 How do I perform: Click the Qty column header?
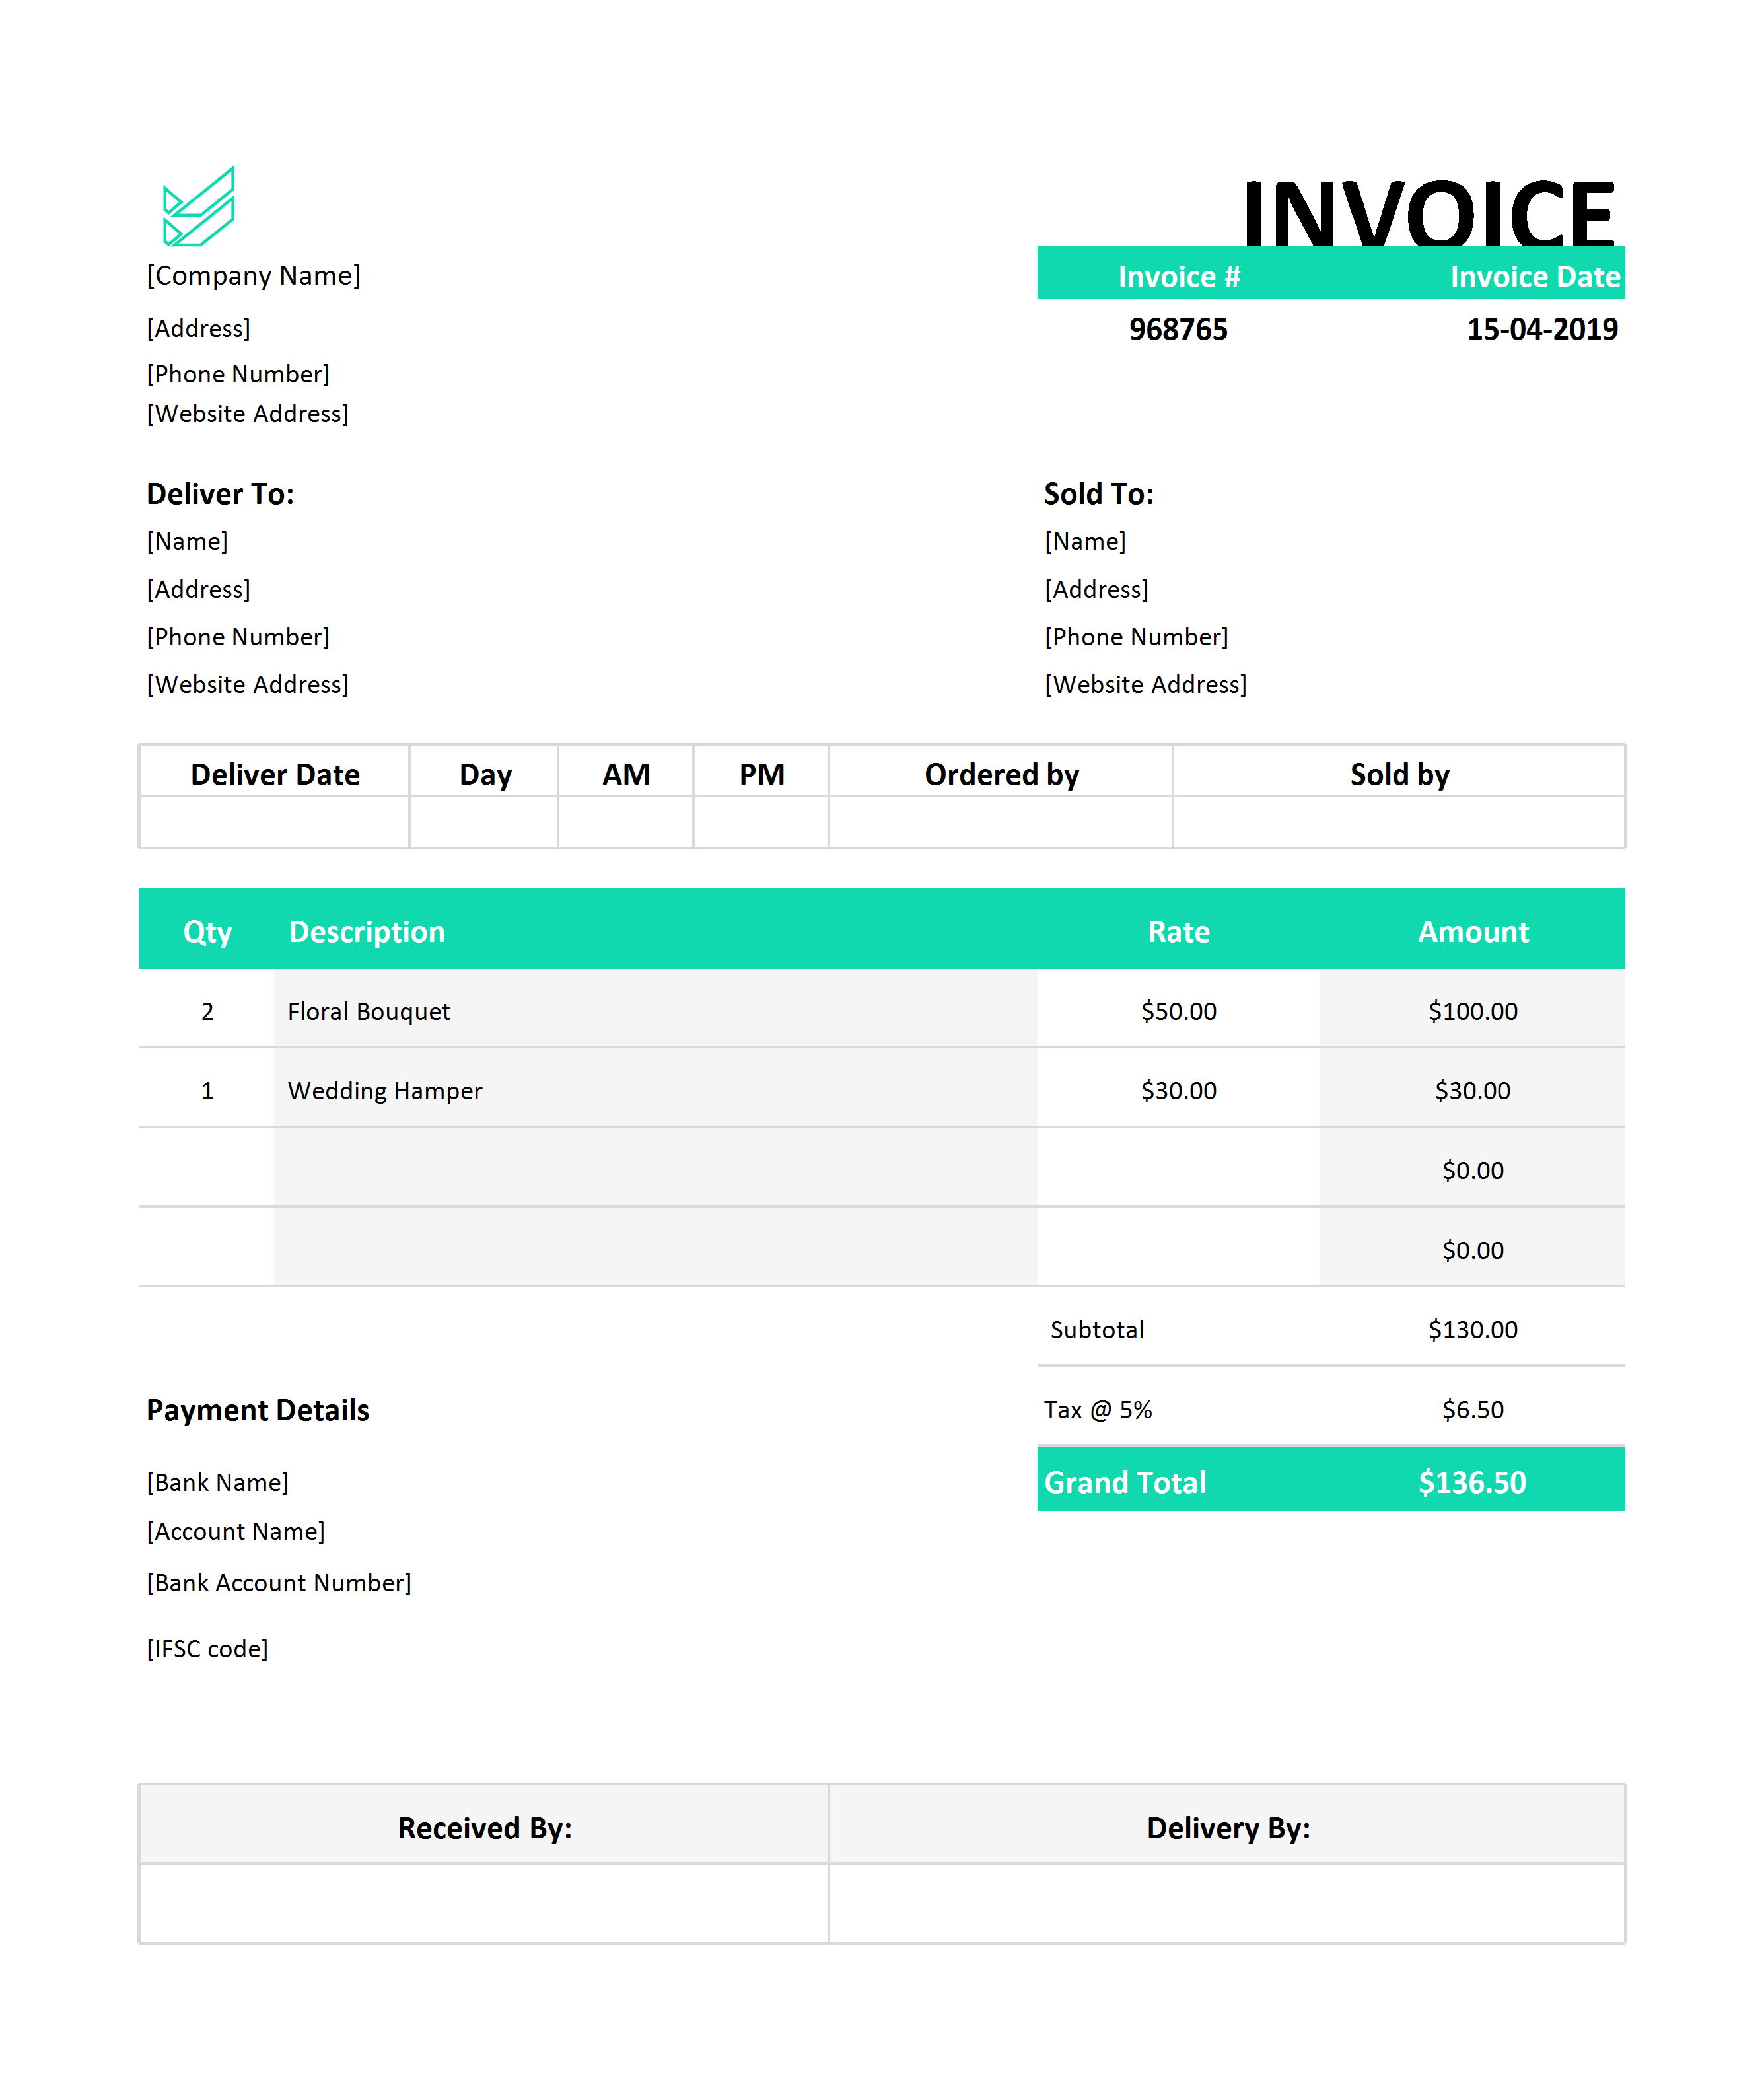[207, 932]
